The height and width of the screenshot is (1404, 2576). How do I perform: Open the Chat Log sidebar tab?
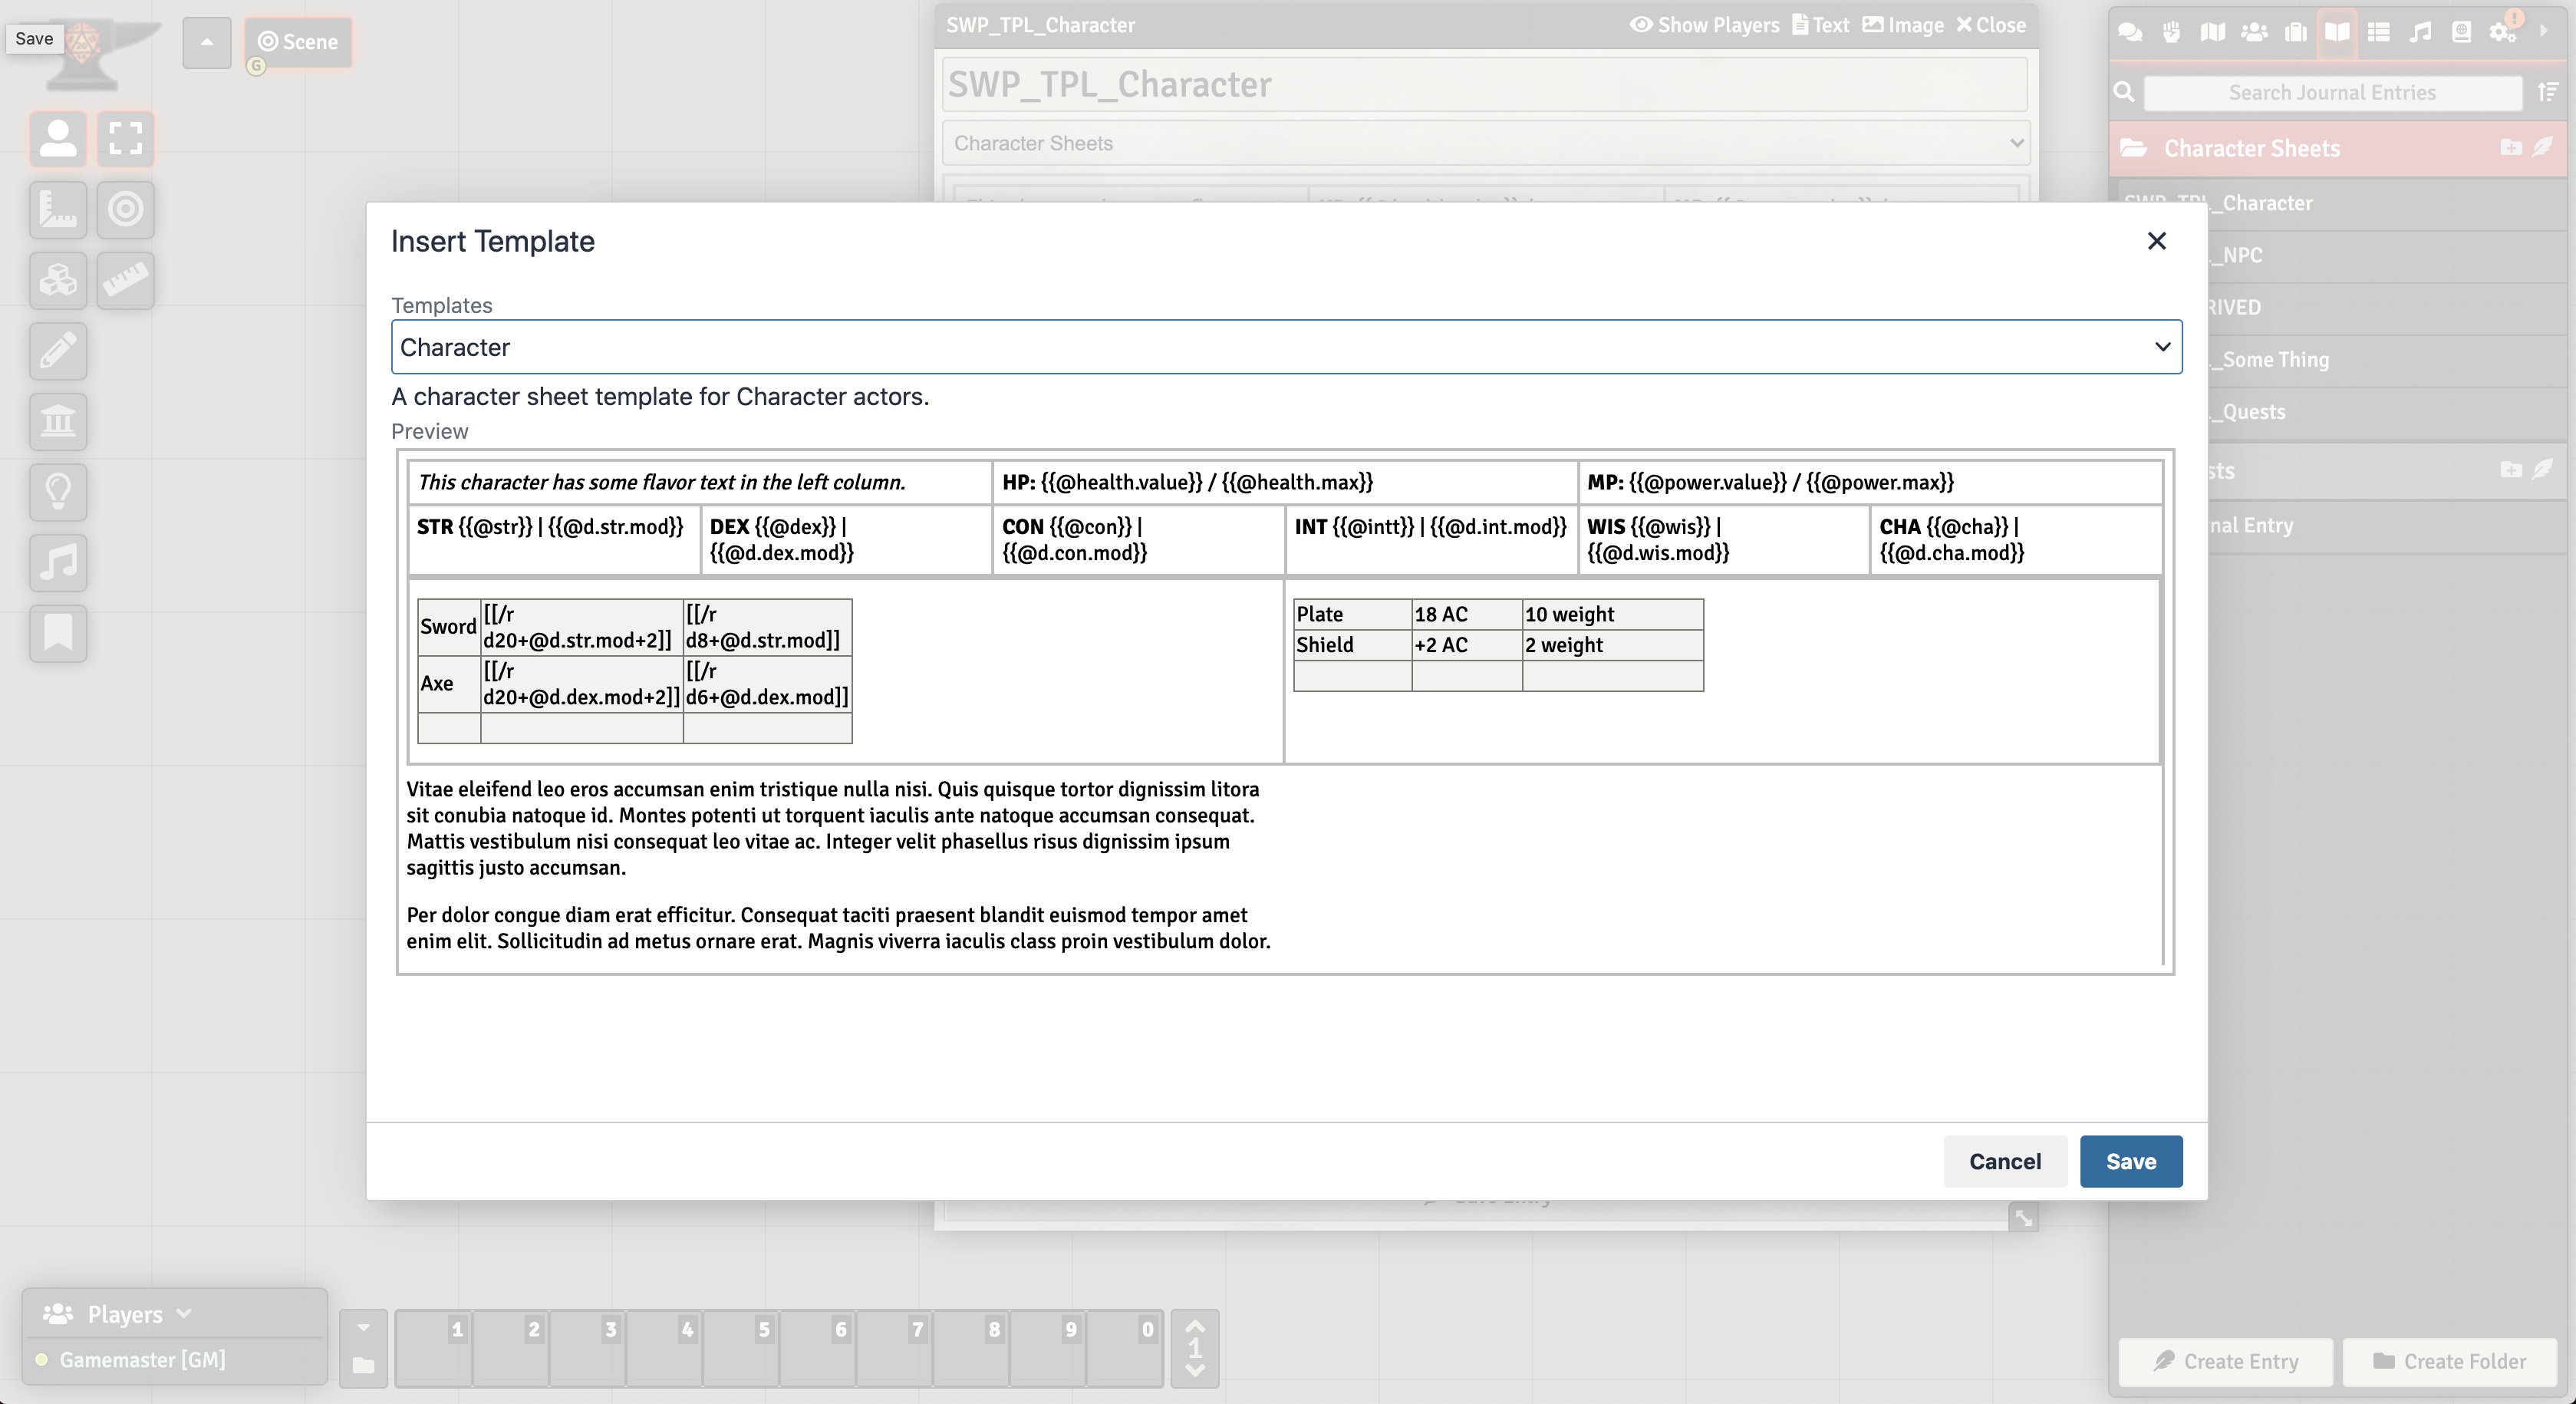click(x=2130, y=32)
